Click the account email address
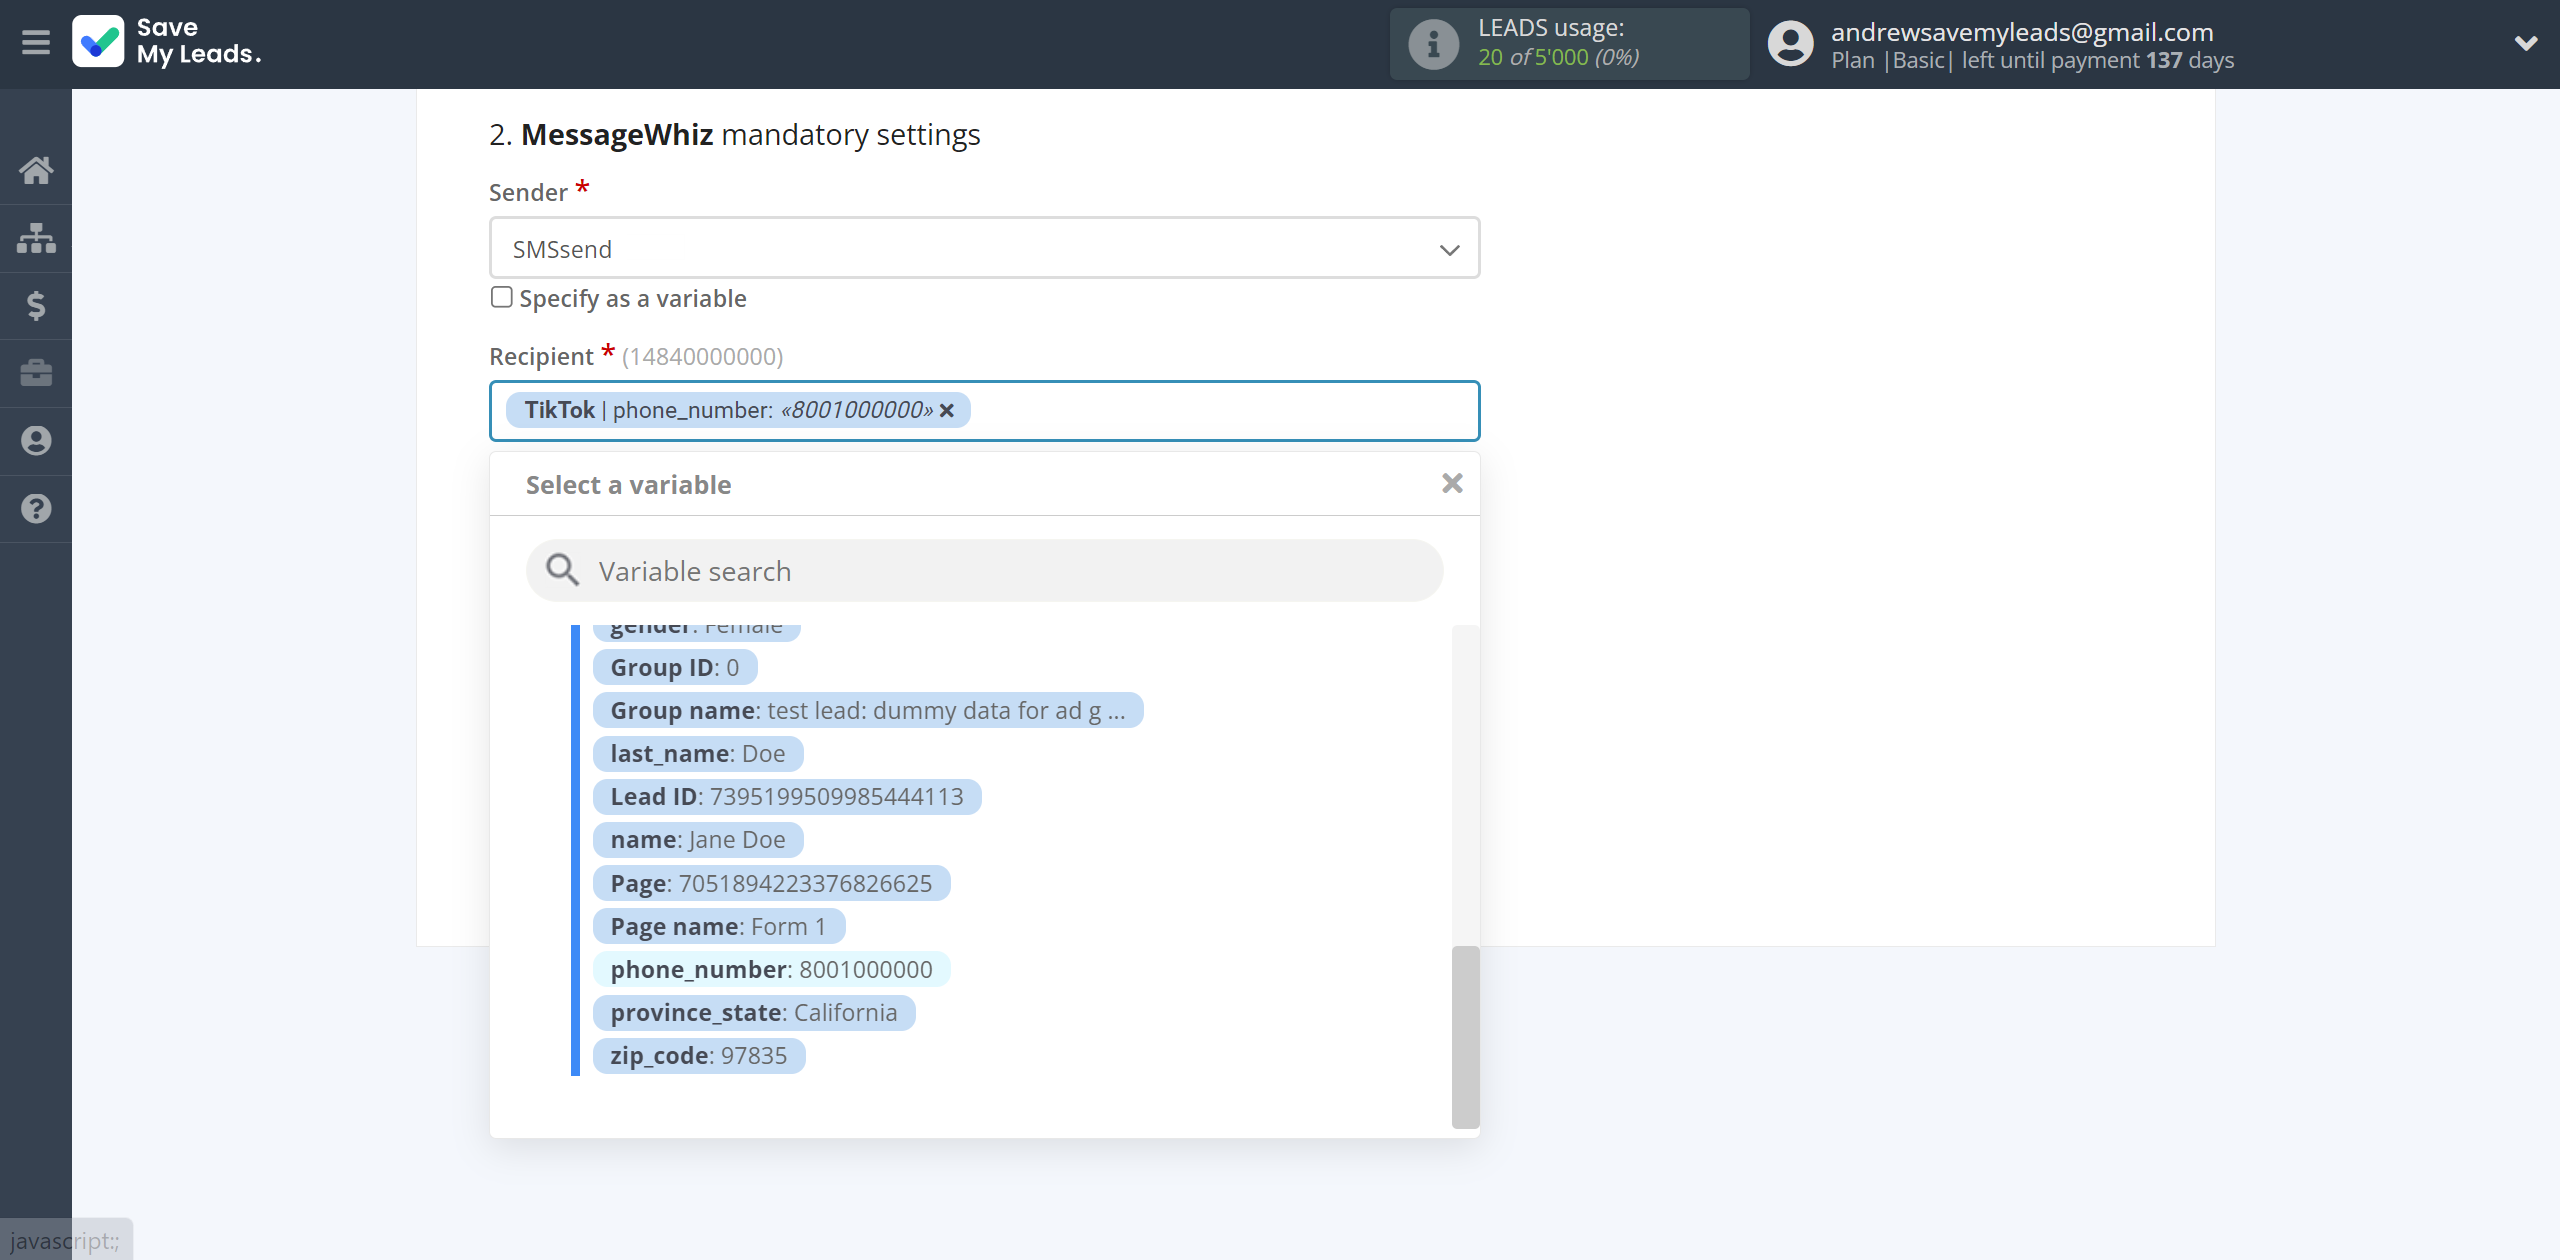The width and height of the screenshot is (2560, 1260). [2022, 32]
